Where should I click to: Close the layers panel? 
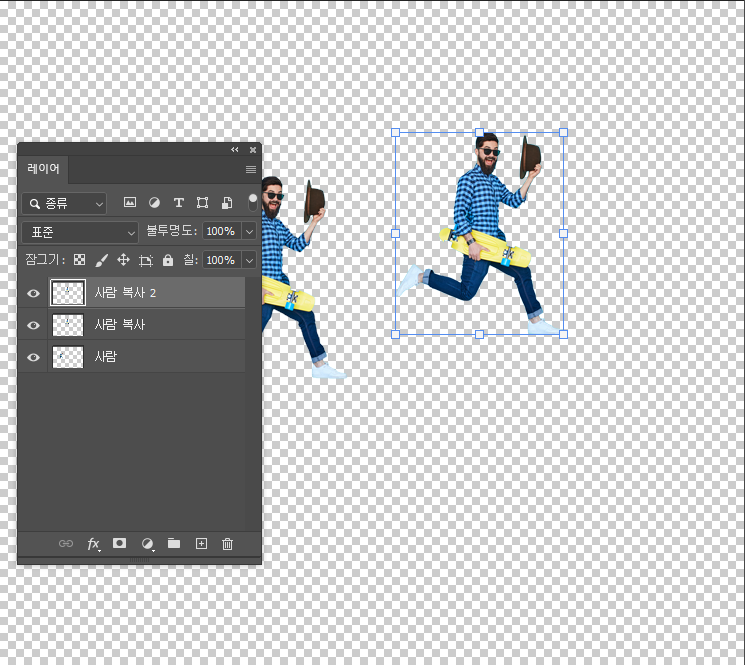253,150
